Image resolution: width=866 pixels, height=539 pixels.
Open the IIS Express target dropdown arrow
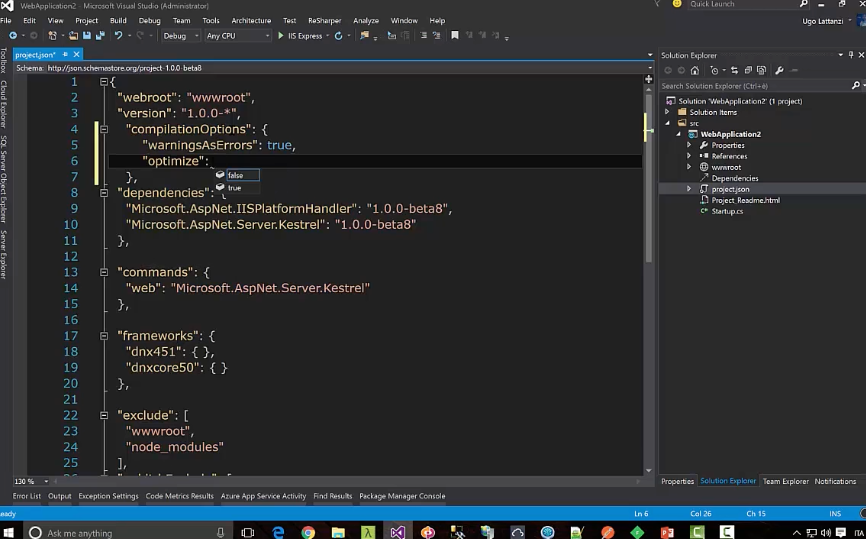[327, 36]
